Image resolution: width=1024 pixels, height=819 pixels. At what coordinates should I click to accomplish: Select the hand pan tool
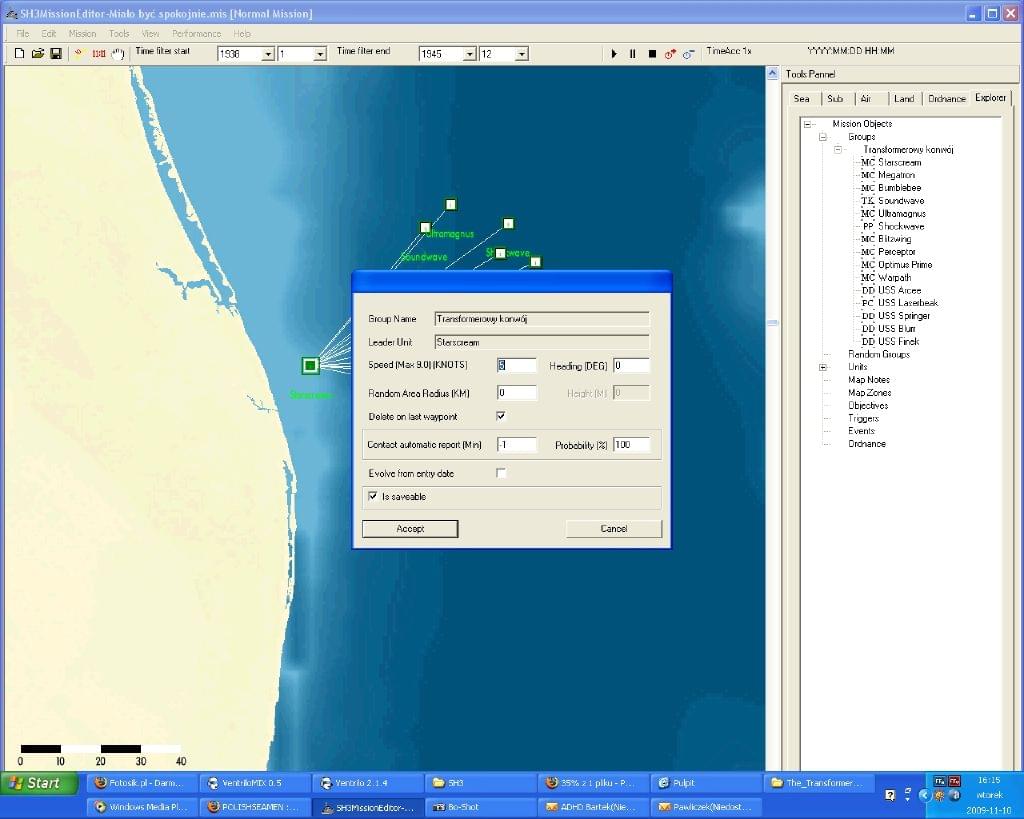click(118, 53)
